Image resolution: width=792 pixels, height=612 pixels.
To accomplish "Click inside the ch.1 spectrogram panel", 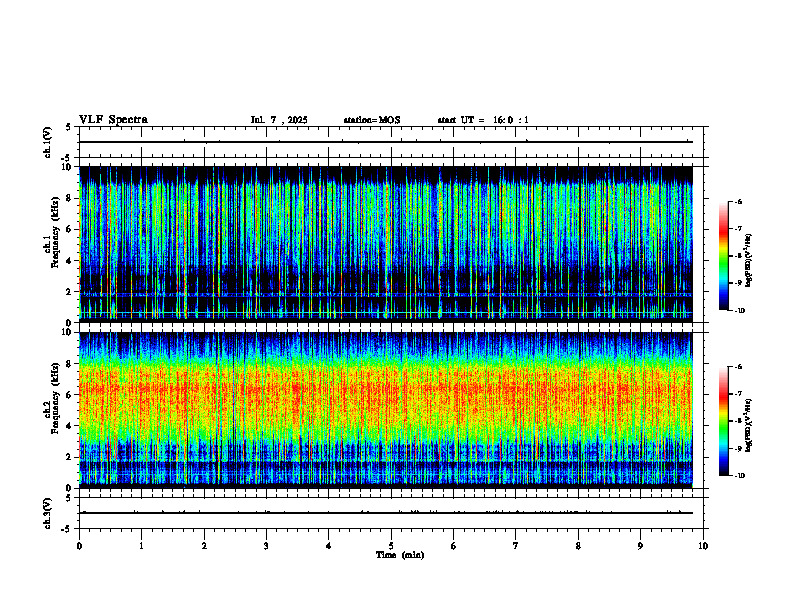I will click(x=386, y=244).
